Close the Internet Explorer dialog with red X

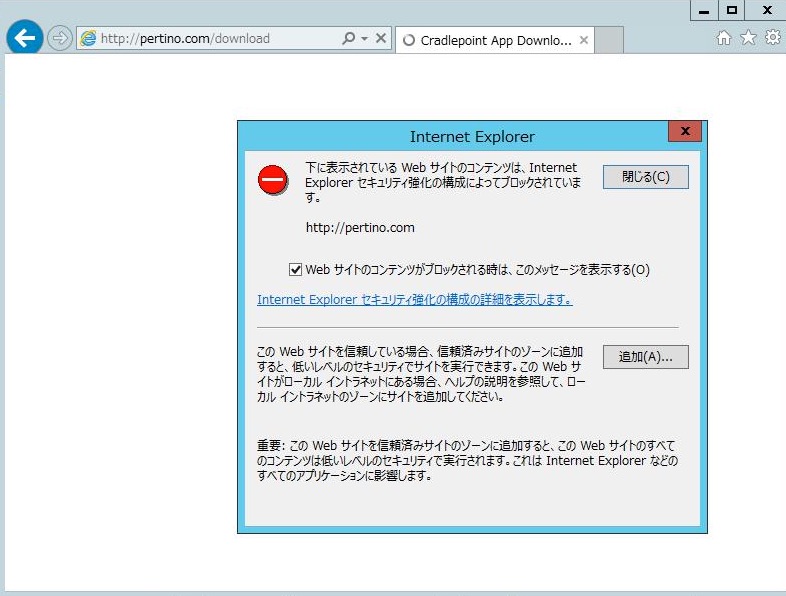point(685,131)
